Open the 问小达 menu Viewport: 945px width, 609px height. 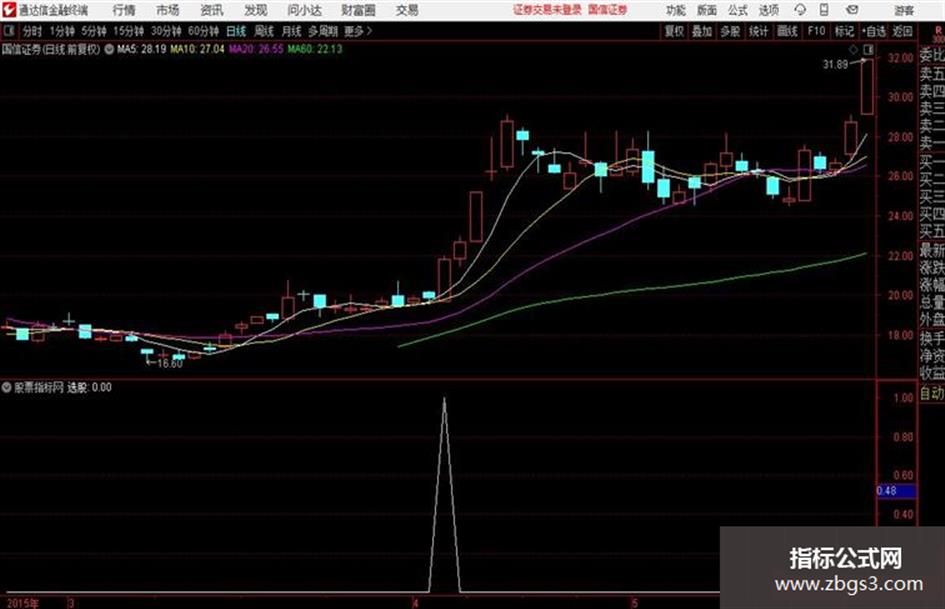point(304,10)
